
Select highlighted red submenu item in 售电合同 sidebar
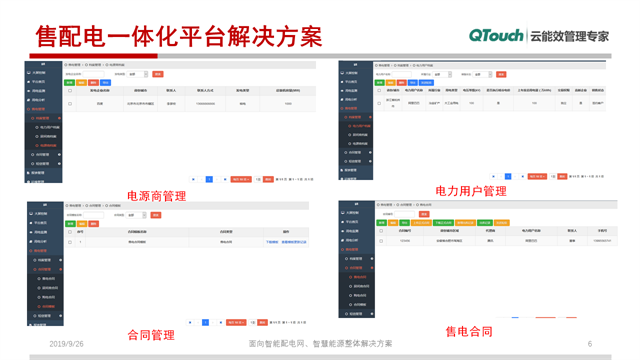(x=358, y=277)
